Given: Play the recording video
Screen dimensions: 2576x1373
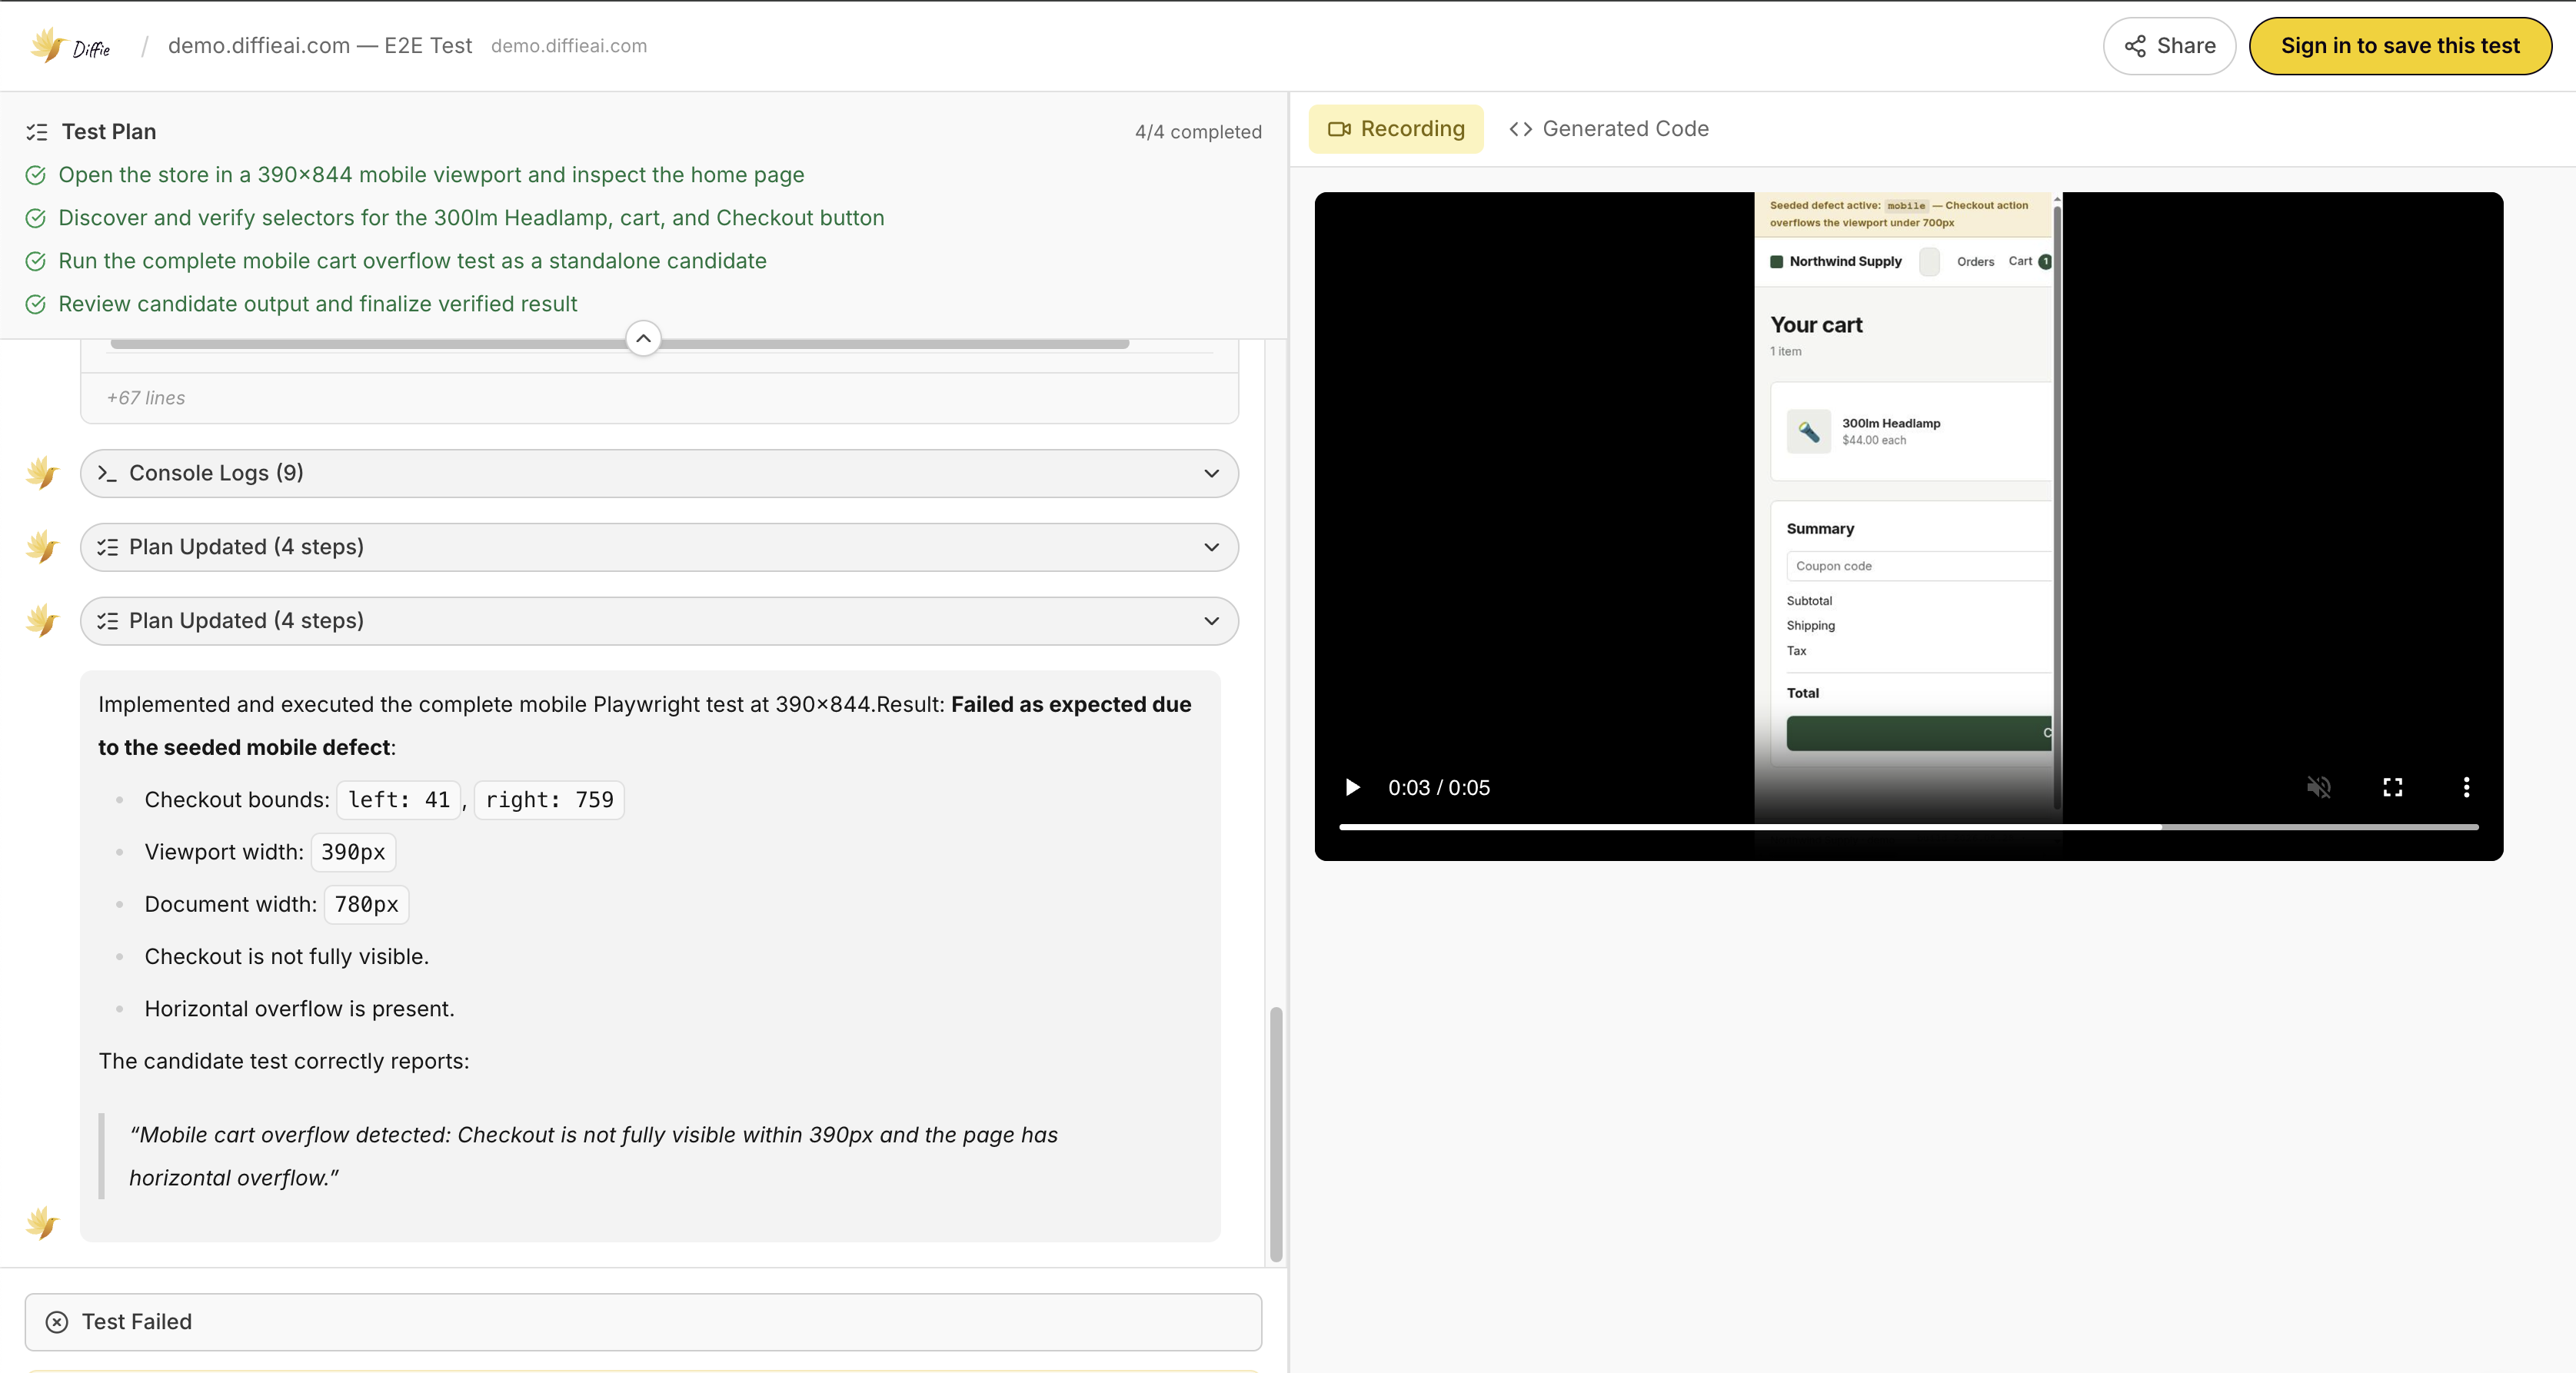Looking at the screenshot, I should [1352, 787].
